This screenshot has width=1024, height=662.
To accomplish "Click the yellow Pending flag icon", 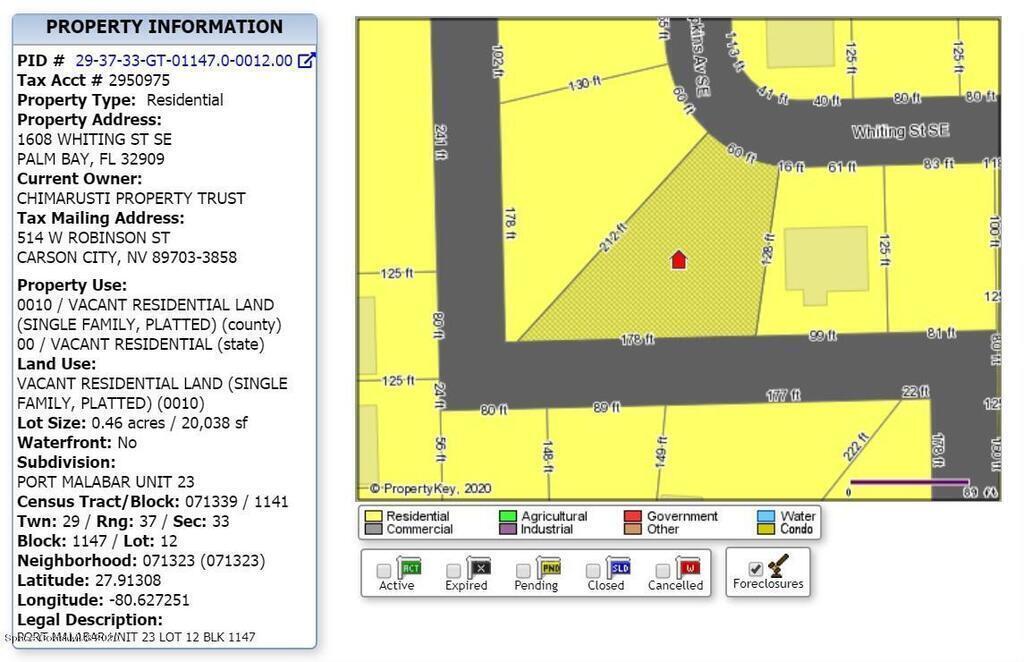I will click(x=549, y=568).
